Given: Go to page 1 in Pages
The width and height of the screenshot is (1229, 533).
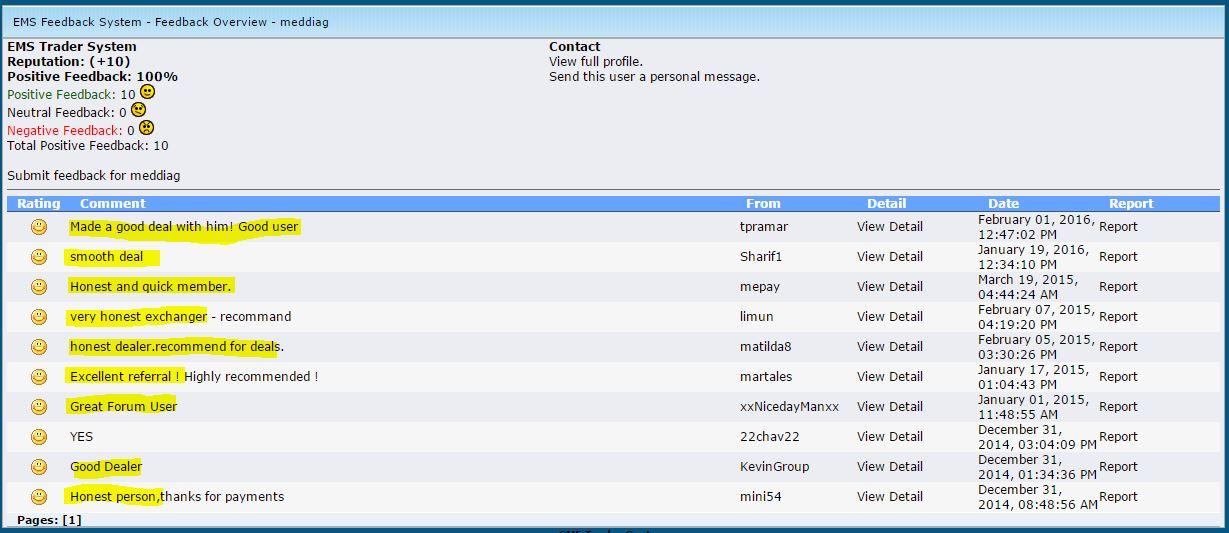Looking at the screenshot, I should tap(72, 520).
